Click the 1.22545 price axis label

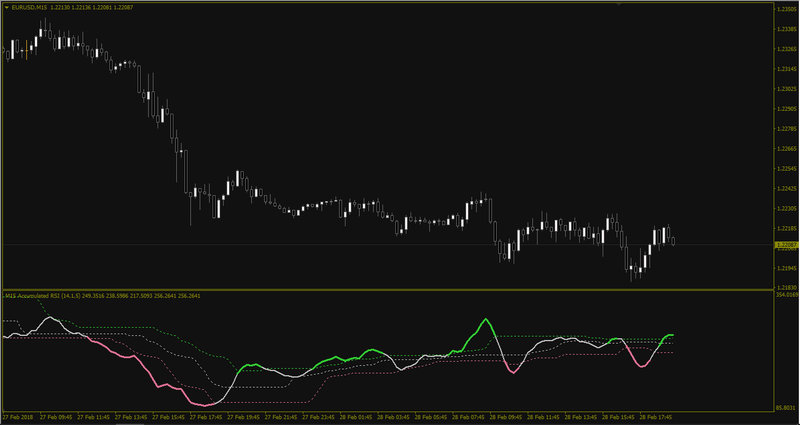pos(786,168)
